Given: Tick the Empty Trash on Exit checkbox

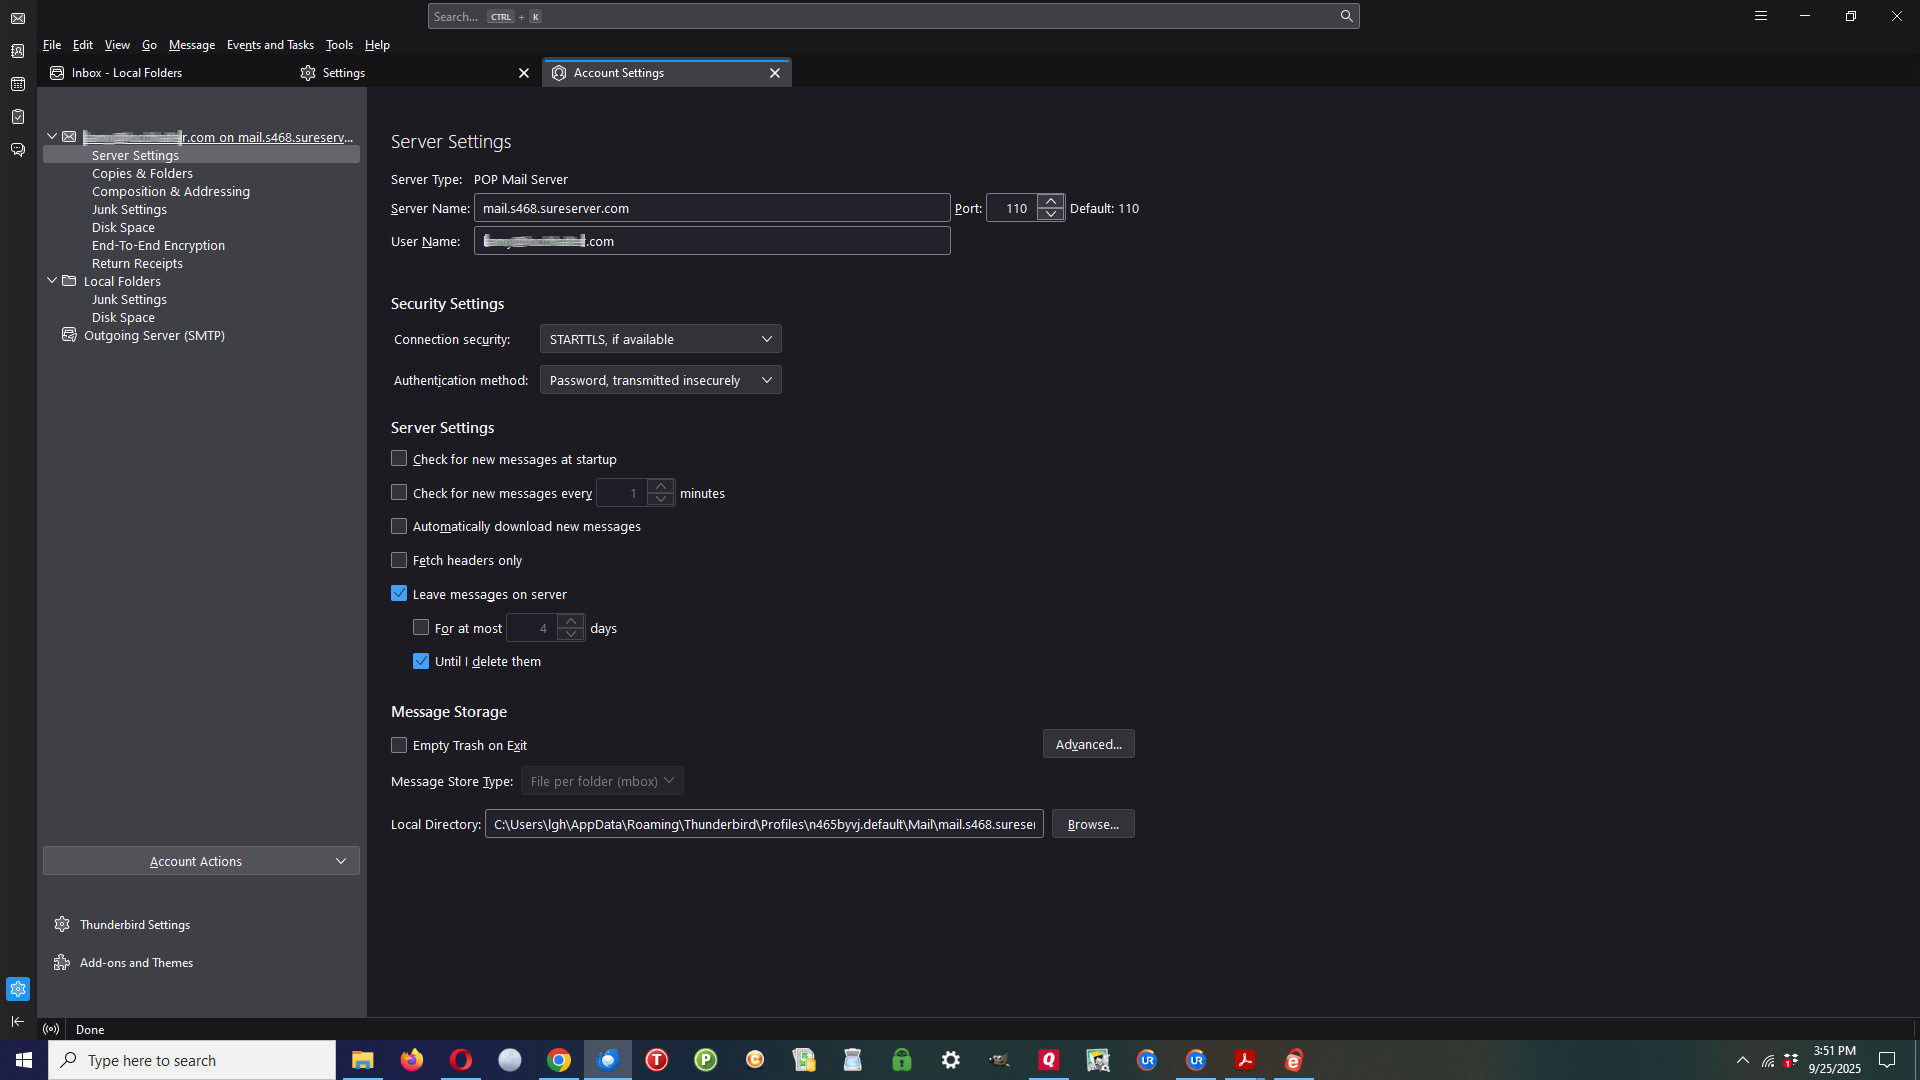Looking at the screenshot, I should [x=399, y=745].
